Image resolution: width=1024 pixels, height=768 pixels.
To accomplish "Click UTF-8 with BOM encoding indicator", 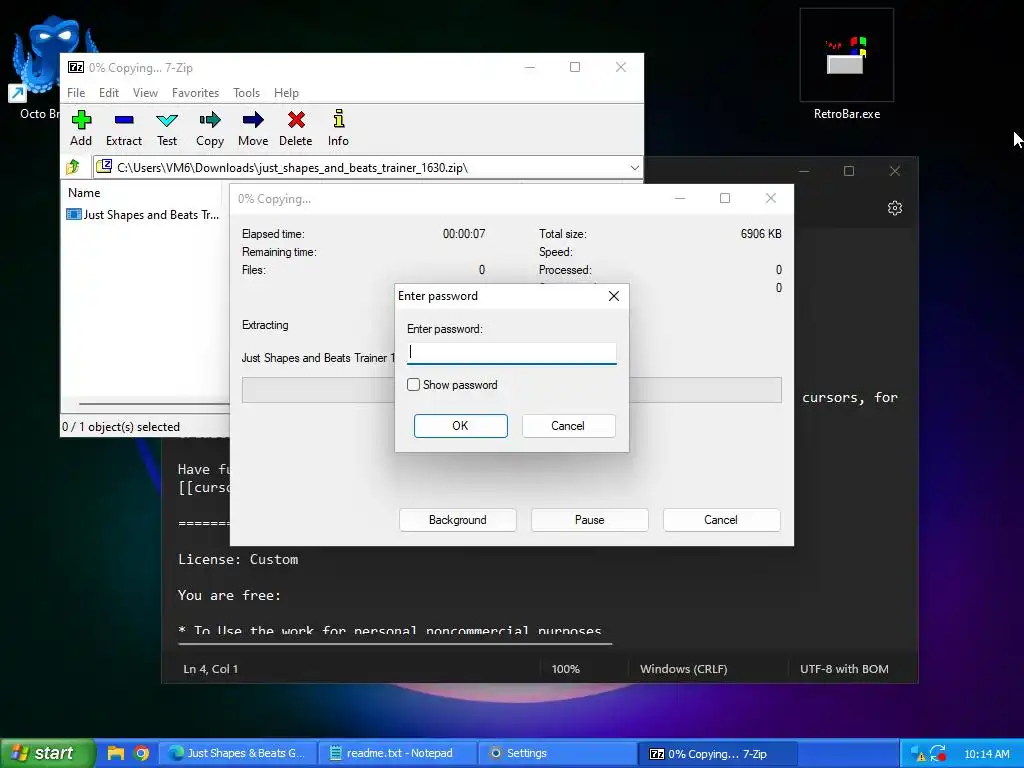I will [844, 669].
